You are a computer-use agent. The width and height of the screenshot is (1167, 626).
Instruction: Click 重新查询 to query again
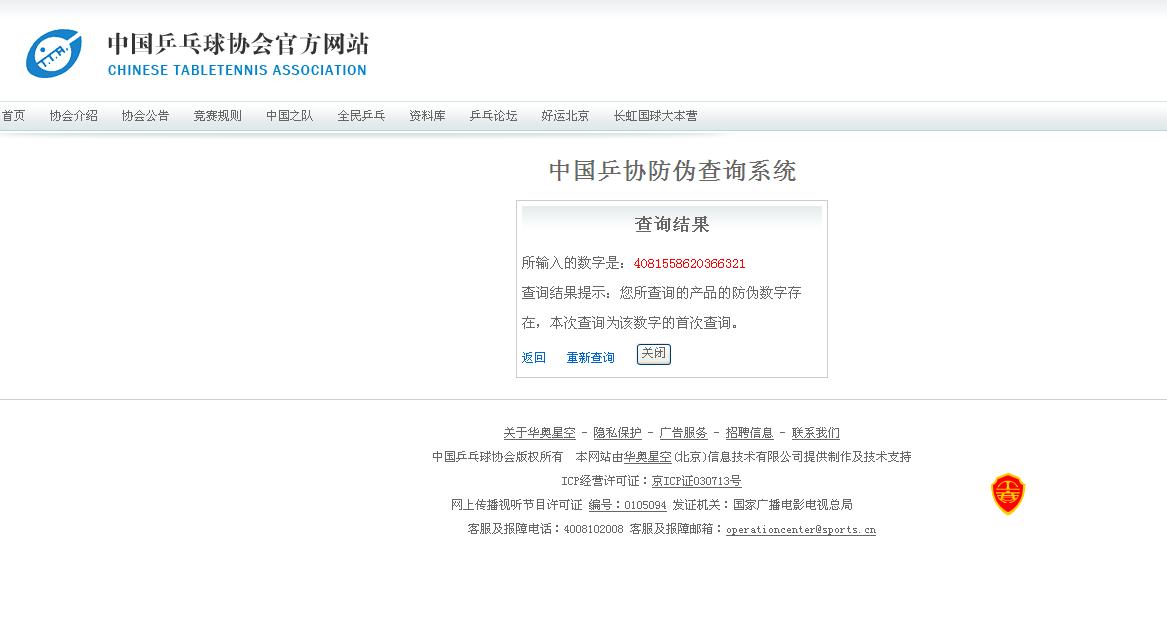(x=591, y=358)
